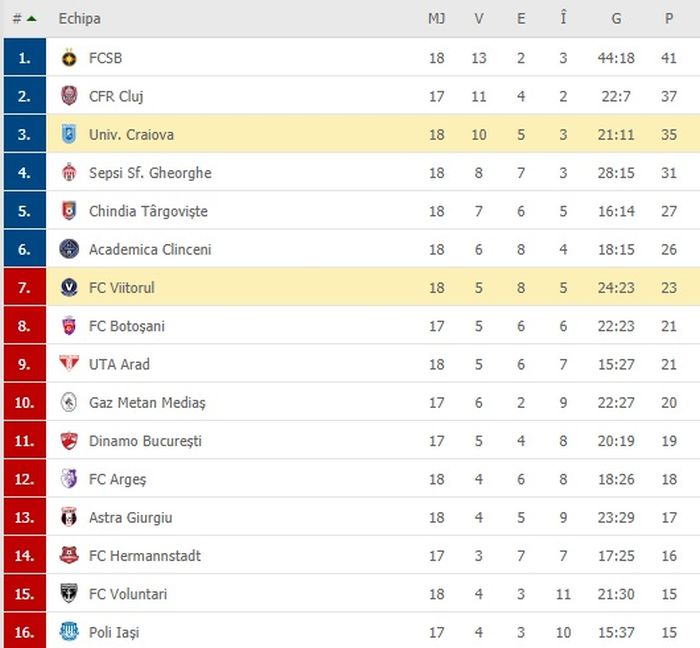Open the FC Botoșani team link
Image resolution: width=700 pixels, height=648 pixels.
point(127,326)
